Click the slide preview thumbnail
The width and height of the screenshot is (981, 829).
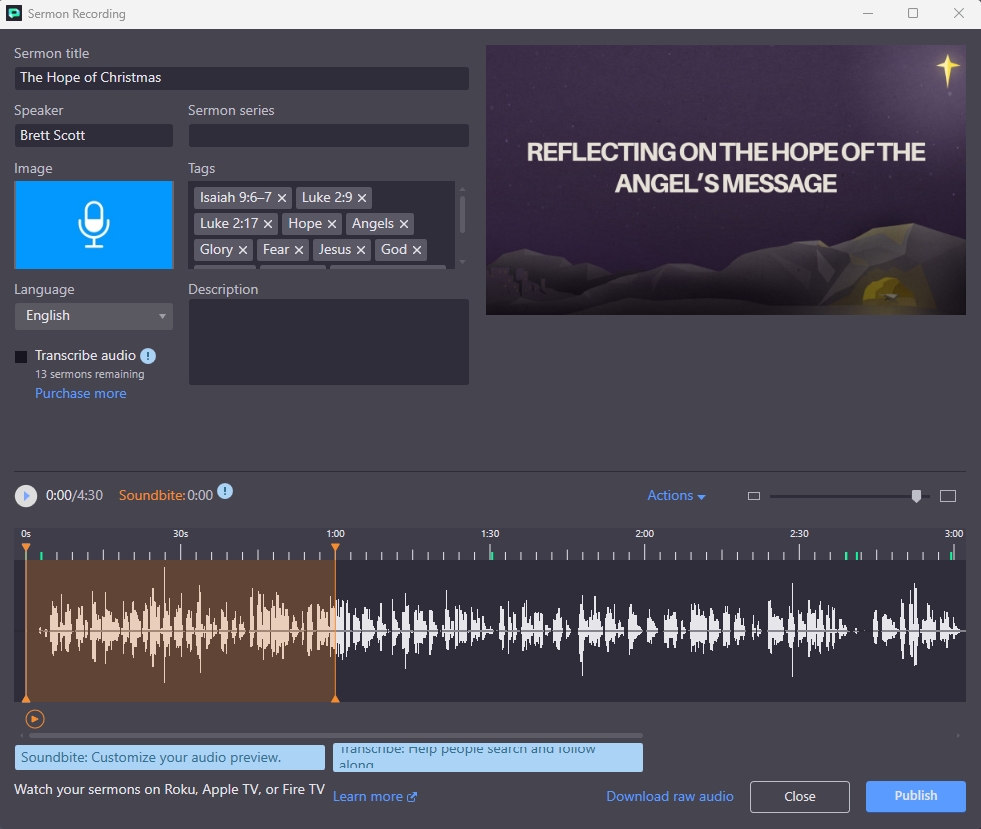pyautogui.click(x=726, y=180)
